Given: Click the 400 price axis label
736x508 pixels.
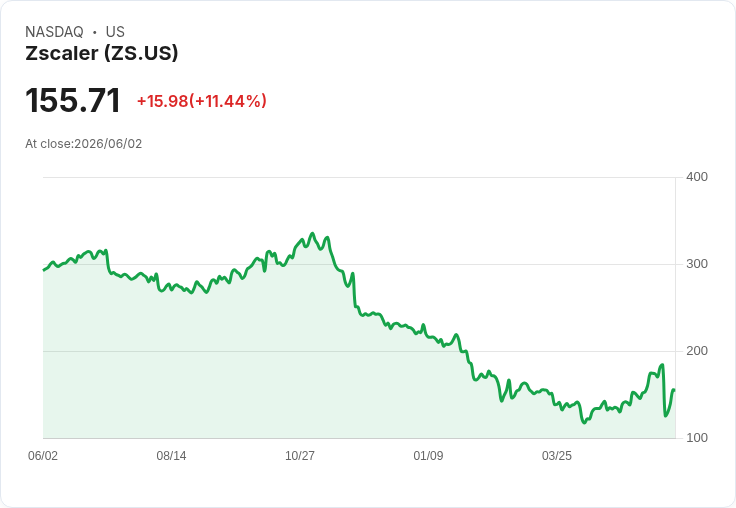Looking at the screenshot, I should pyautogui.click(x=697, y=177).
